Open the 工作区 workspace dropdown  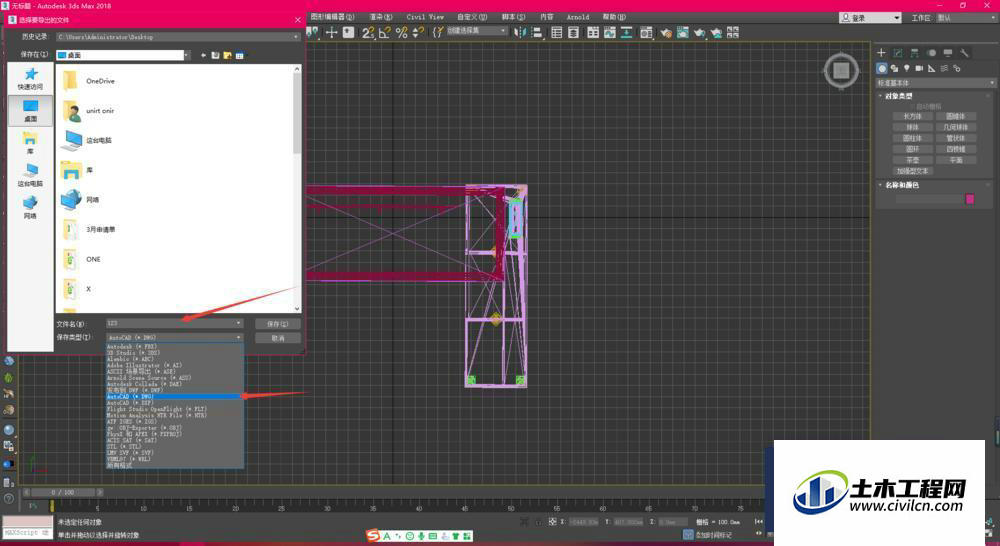point(965,18)
